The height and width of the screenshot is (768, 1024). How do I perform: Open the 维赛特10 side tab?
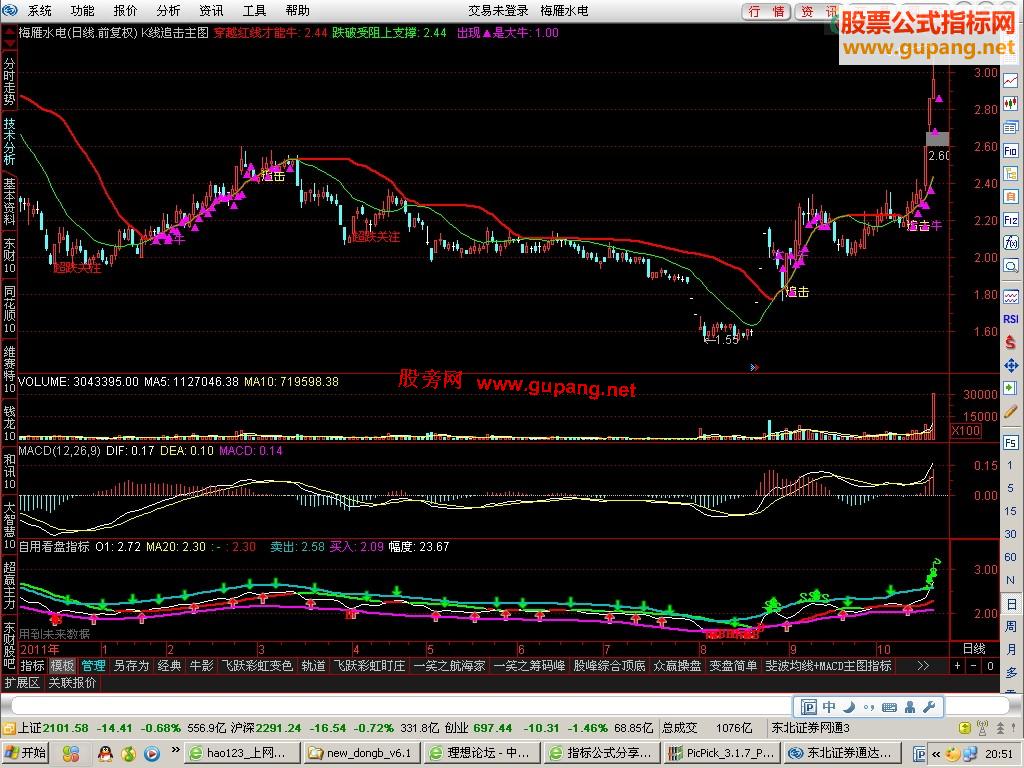click(9, 370)
